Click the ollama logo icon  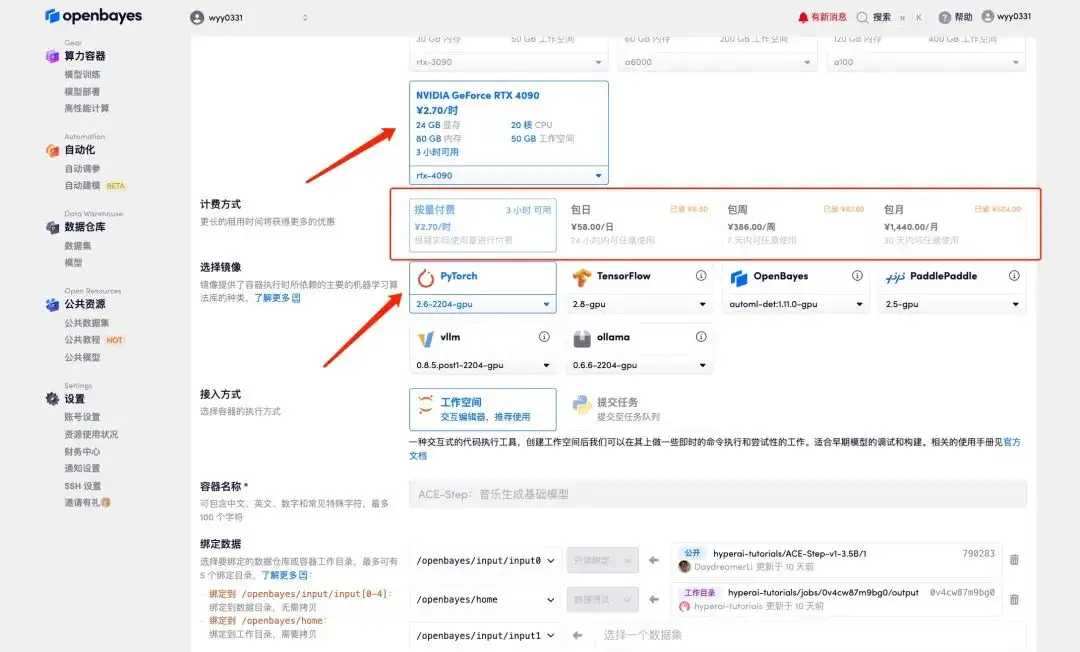pos(582,338)
